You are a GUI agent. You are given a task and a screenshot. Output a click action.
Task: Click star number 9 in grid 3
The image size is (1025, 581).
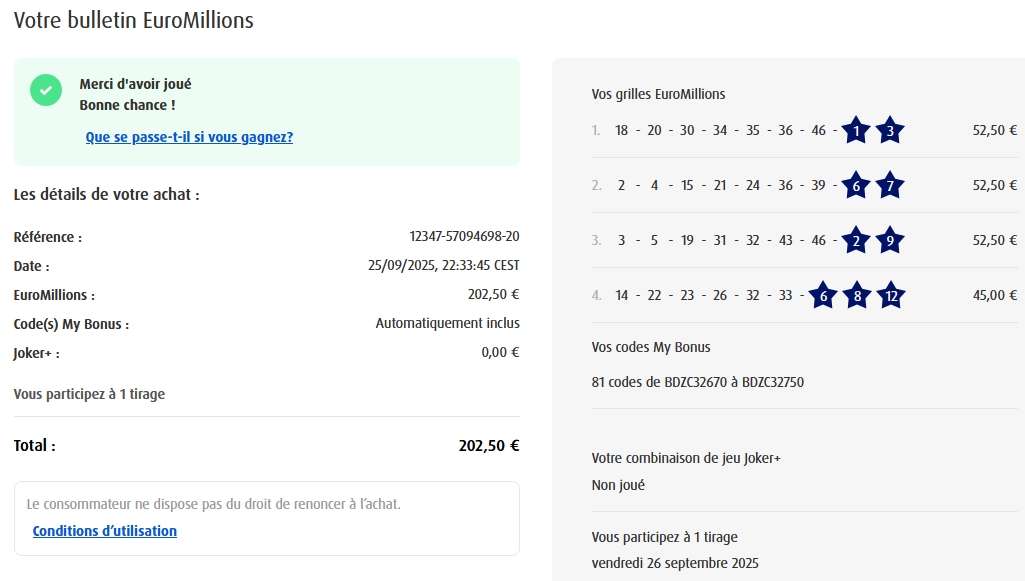pos(890,240)
